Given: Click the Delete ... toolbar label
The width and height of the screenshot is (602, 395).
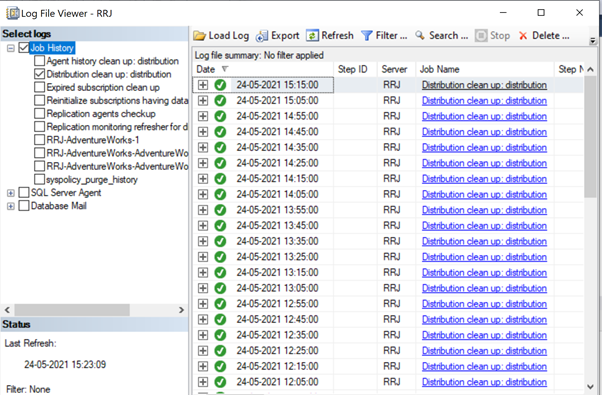Looking at the screenshot, I should click(x=551, y=36).
